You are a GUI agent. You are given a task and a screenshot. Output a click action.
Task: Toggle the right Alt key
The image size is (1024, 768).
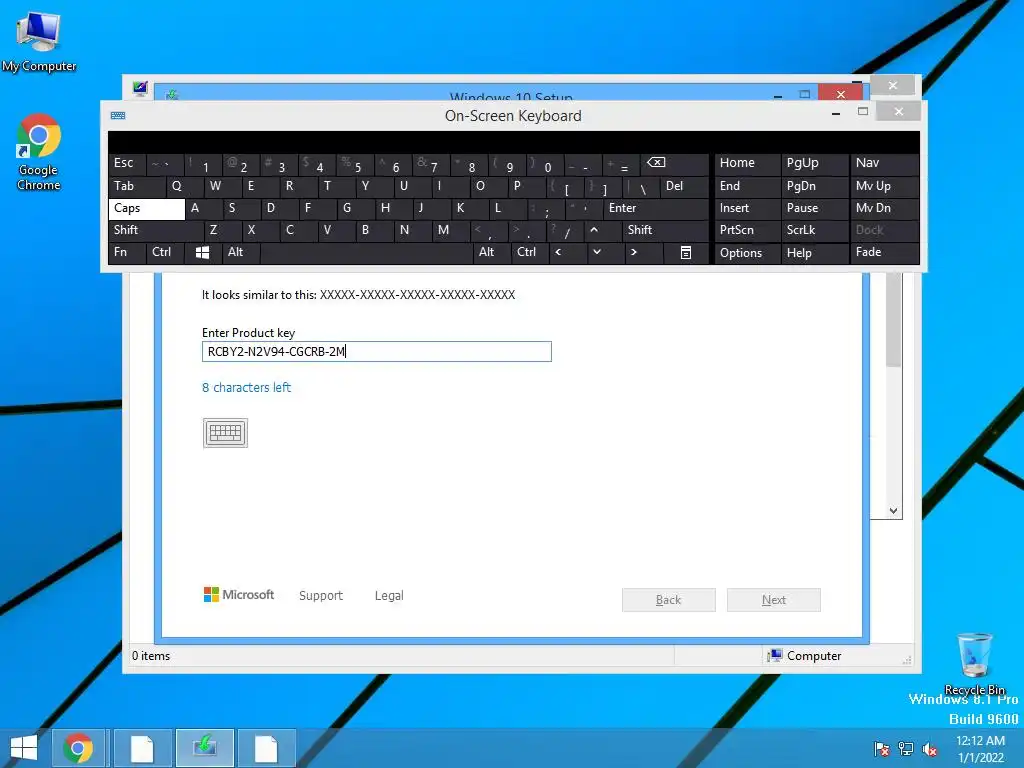click(x=492, y=252)
